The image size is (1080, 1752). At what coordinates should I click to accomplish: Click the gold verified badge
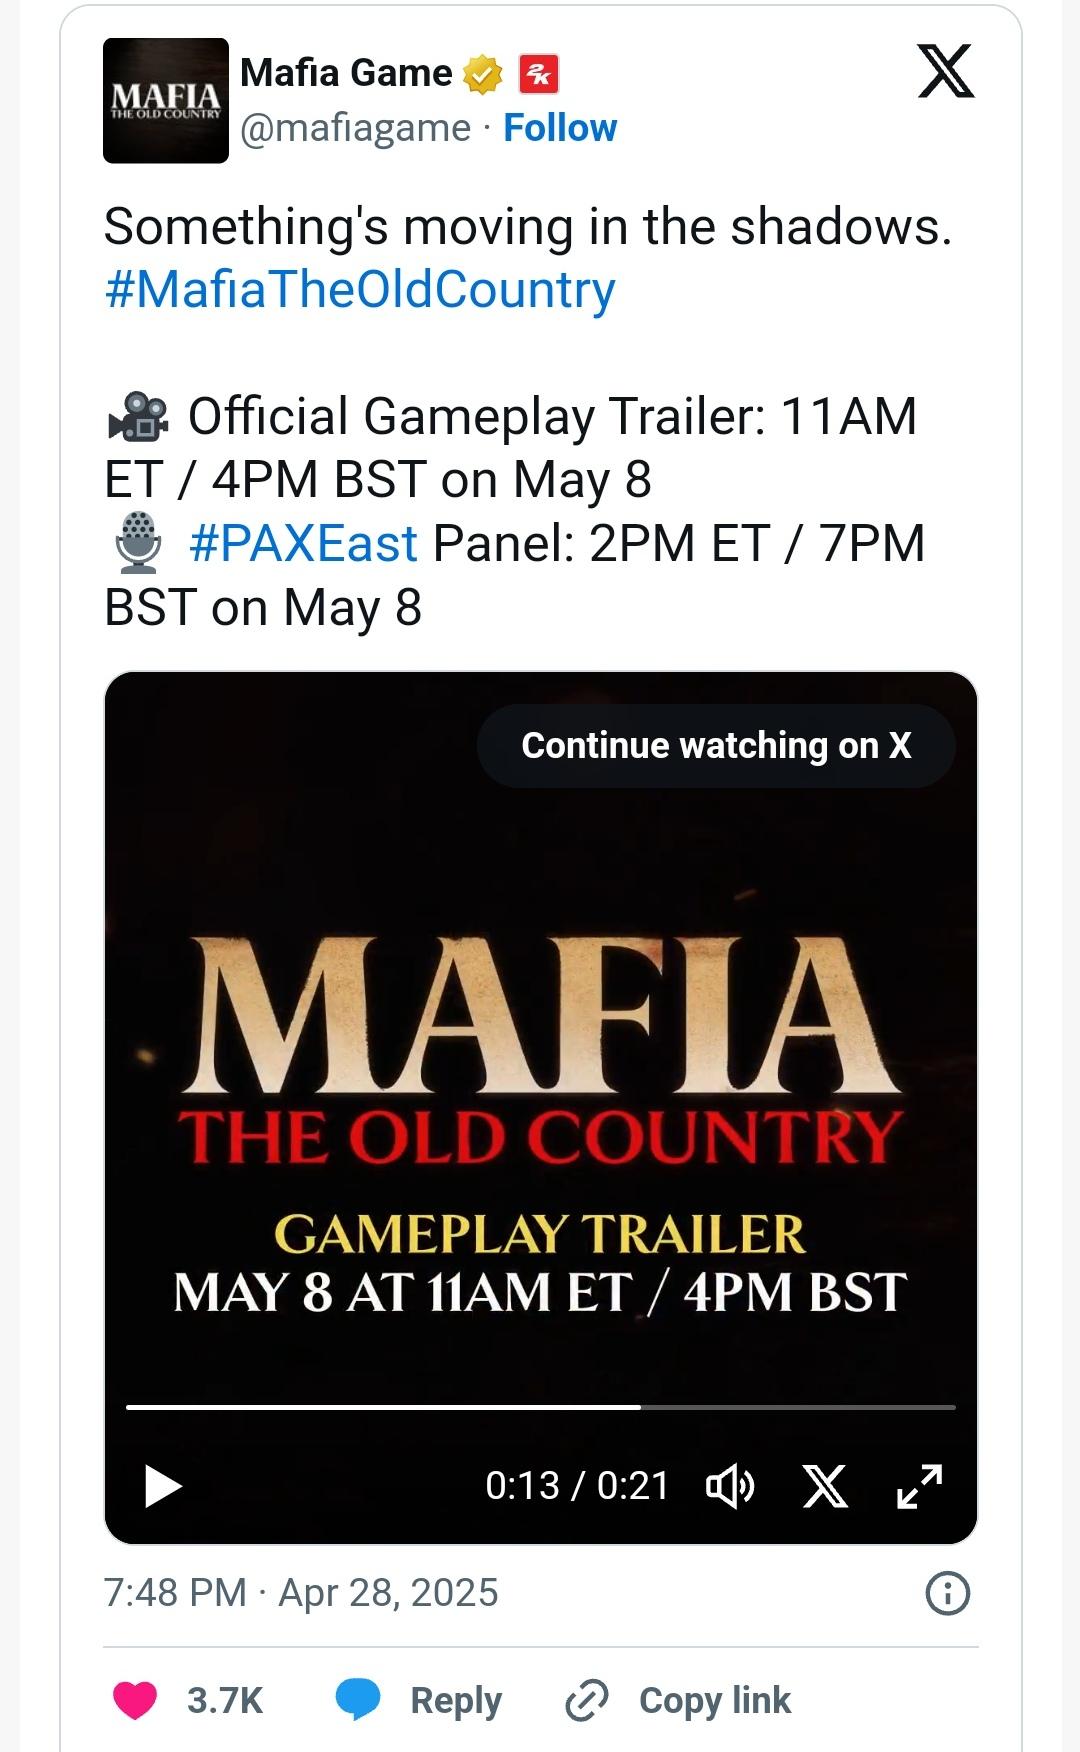484,74
